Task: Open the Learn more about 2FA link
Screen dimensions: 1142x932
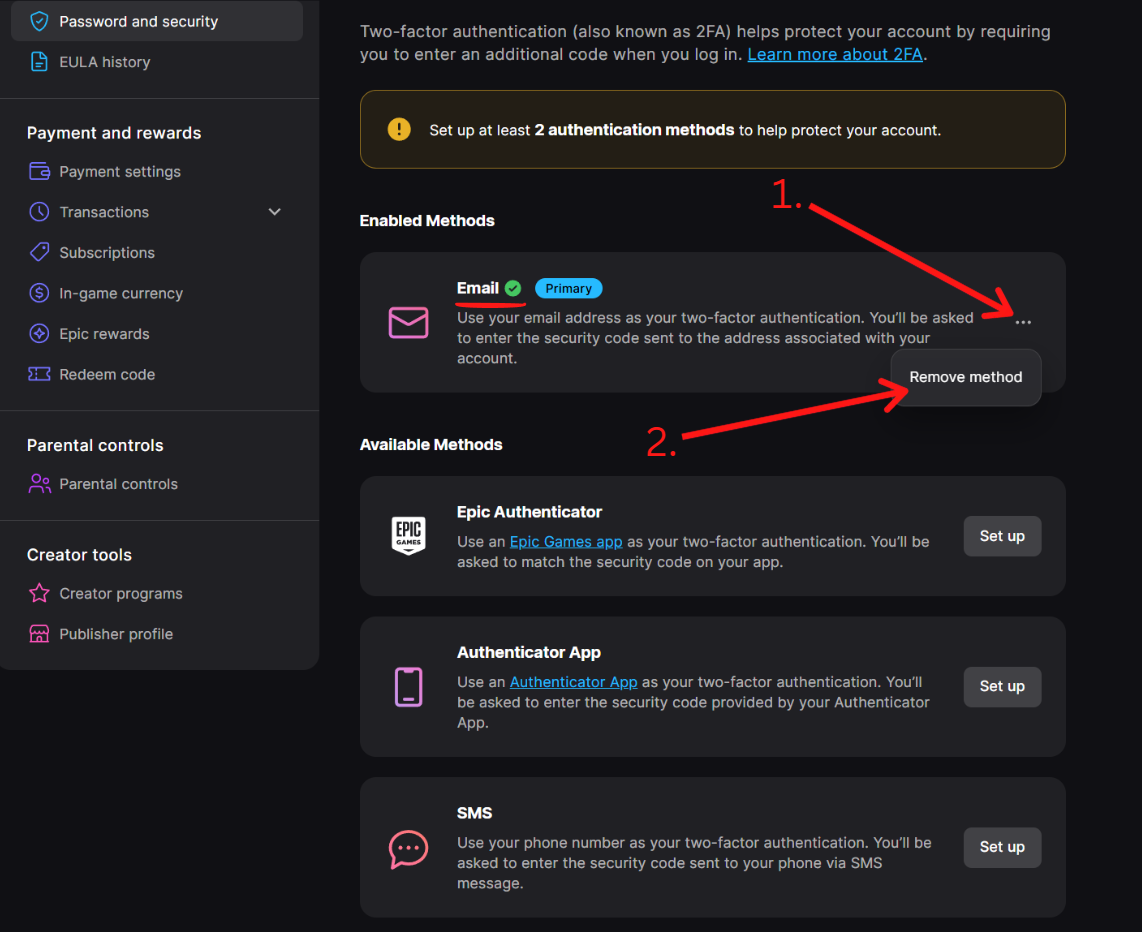Action: coord(835,54)
